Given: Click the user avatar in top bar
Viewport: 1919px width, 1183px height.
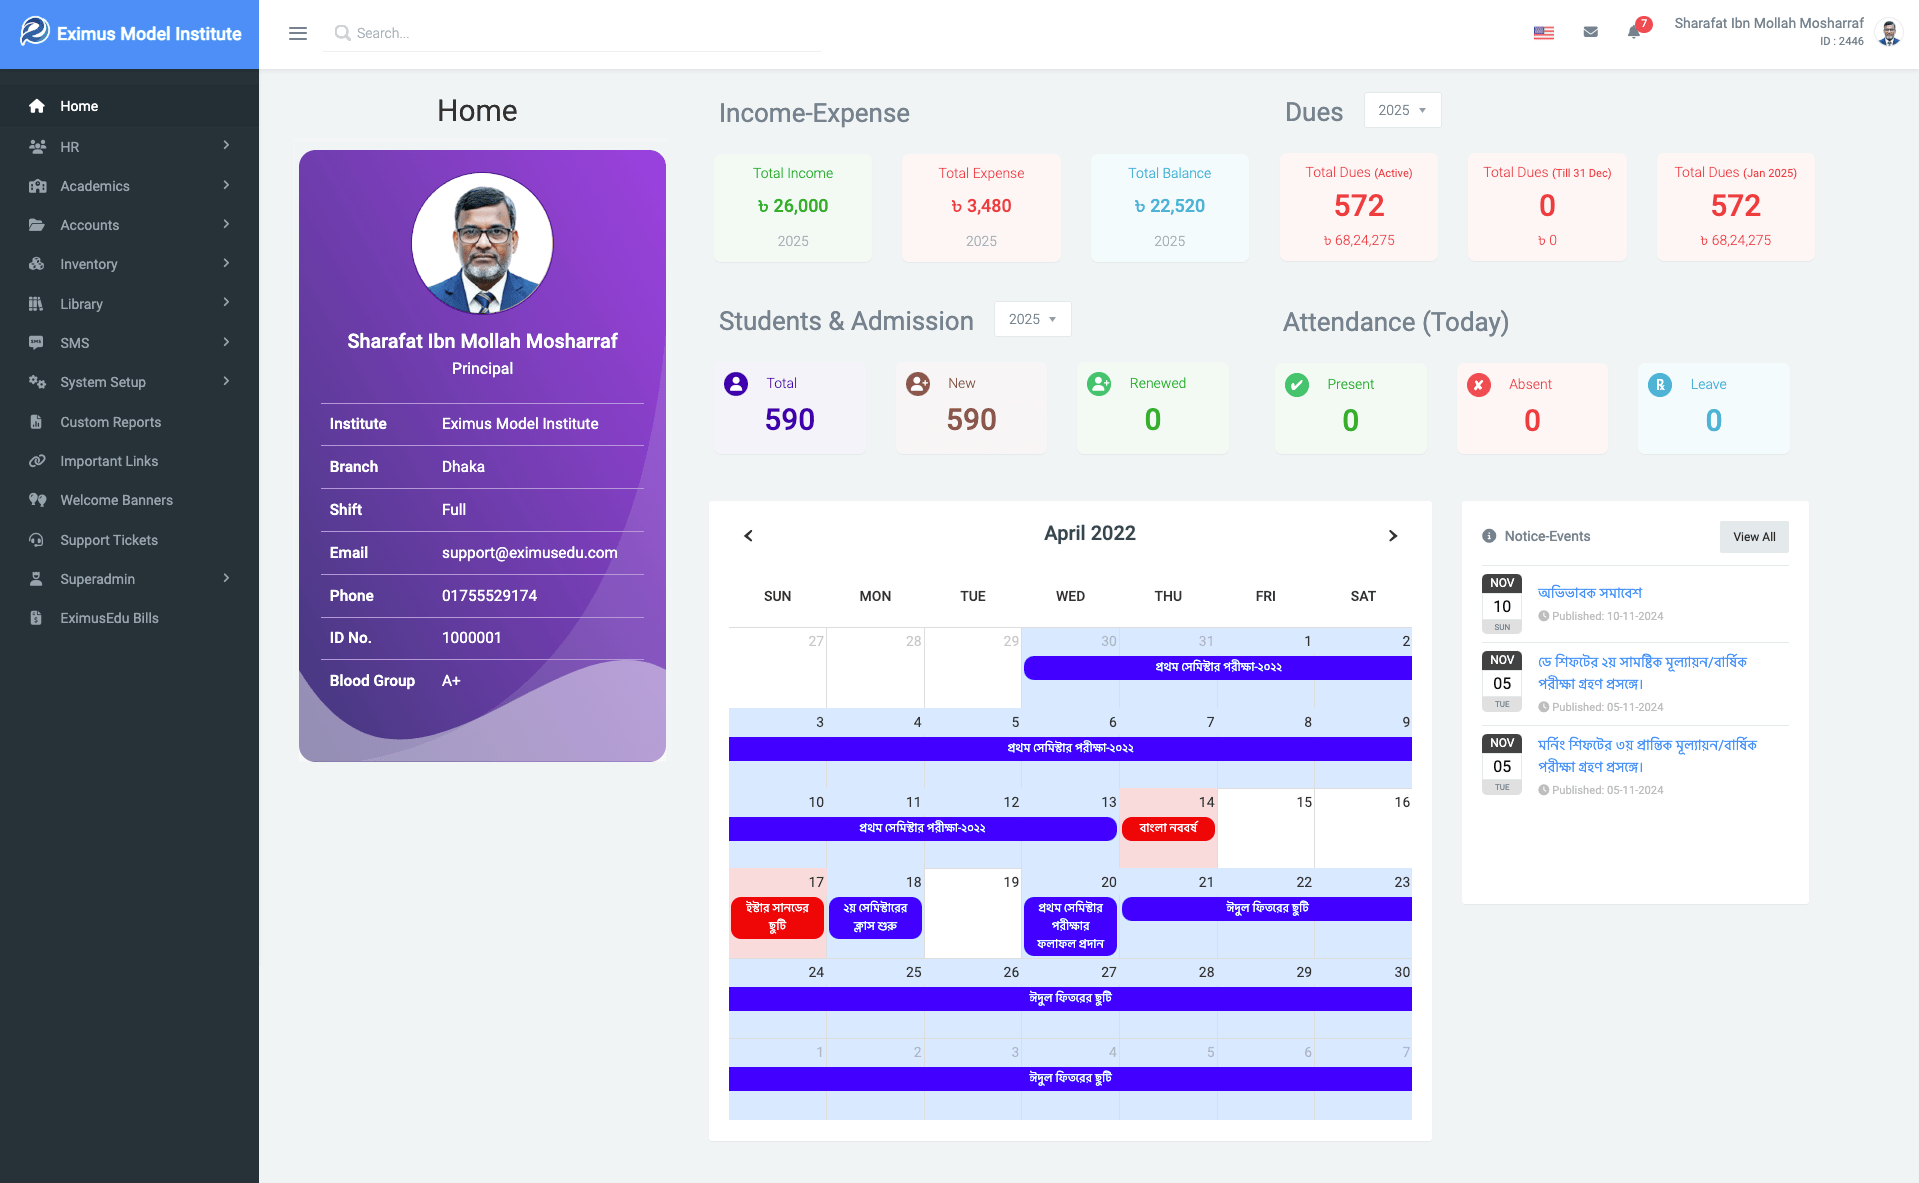Looking at the screenshot, I should click(x=1889, y=33).
